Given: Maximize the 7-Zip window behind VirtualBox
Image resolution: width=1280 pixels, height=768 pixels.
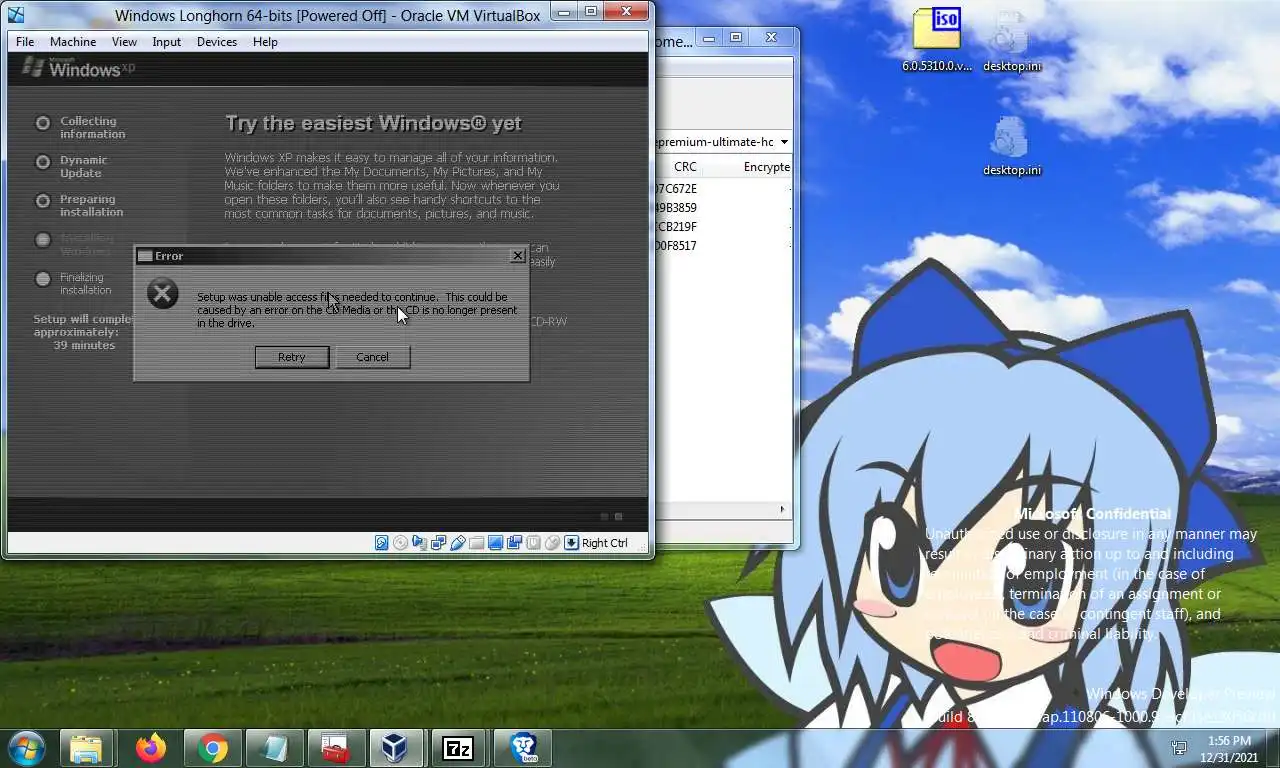Looking at the screenshot, I should [736, 38].
